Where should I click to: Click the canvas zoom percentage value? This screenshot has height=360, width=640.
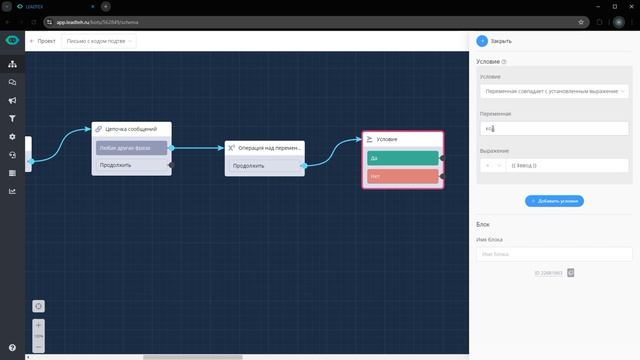coord(38,336)
